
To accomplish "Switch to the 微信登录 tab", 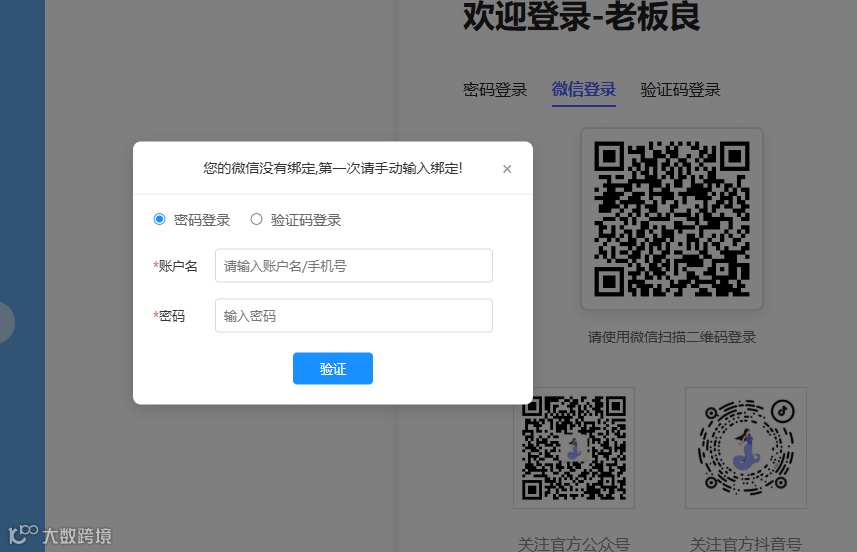I will click(584, 89).
